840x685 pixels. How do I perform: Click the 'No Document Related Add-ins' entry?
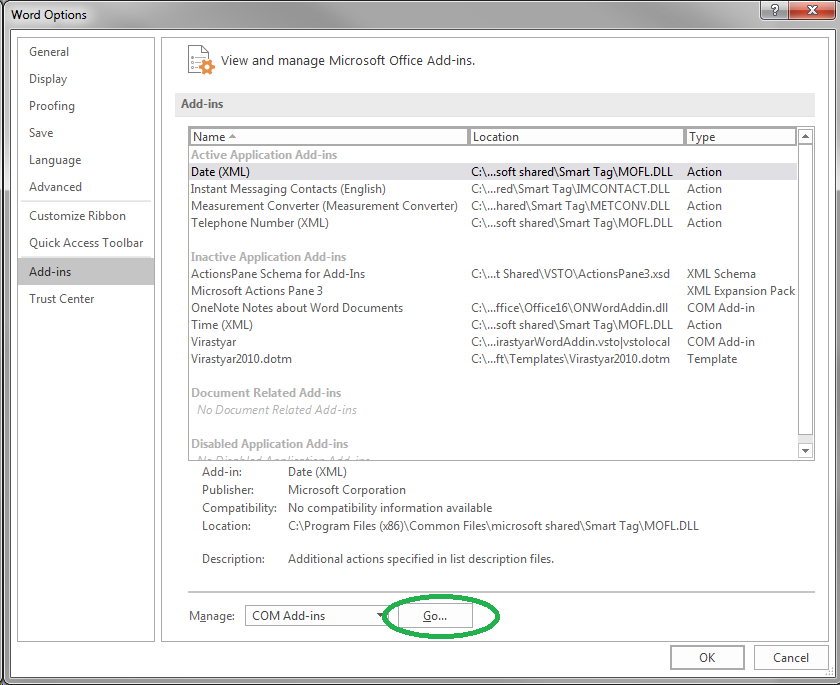(x=276, y=410)
